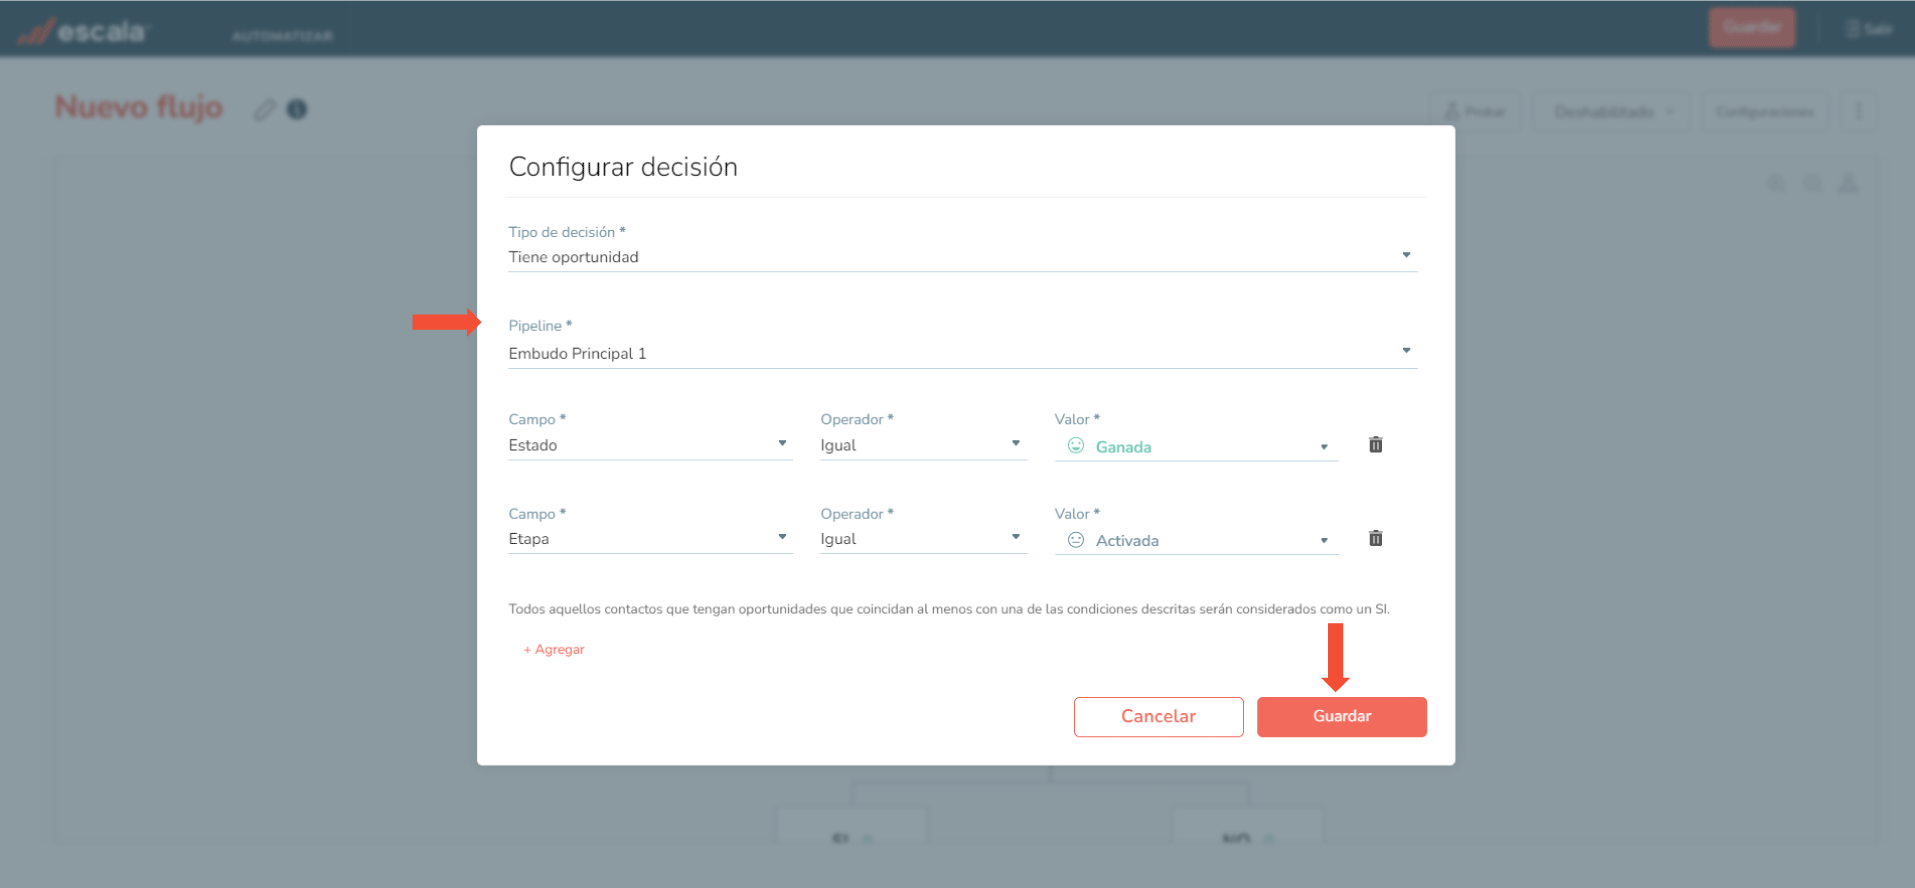Open the AUTOMATIZAR menu in the header
This screenshot has height=888, width=1915.
(282, 36)
